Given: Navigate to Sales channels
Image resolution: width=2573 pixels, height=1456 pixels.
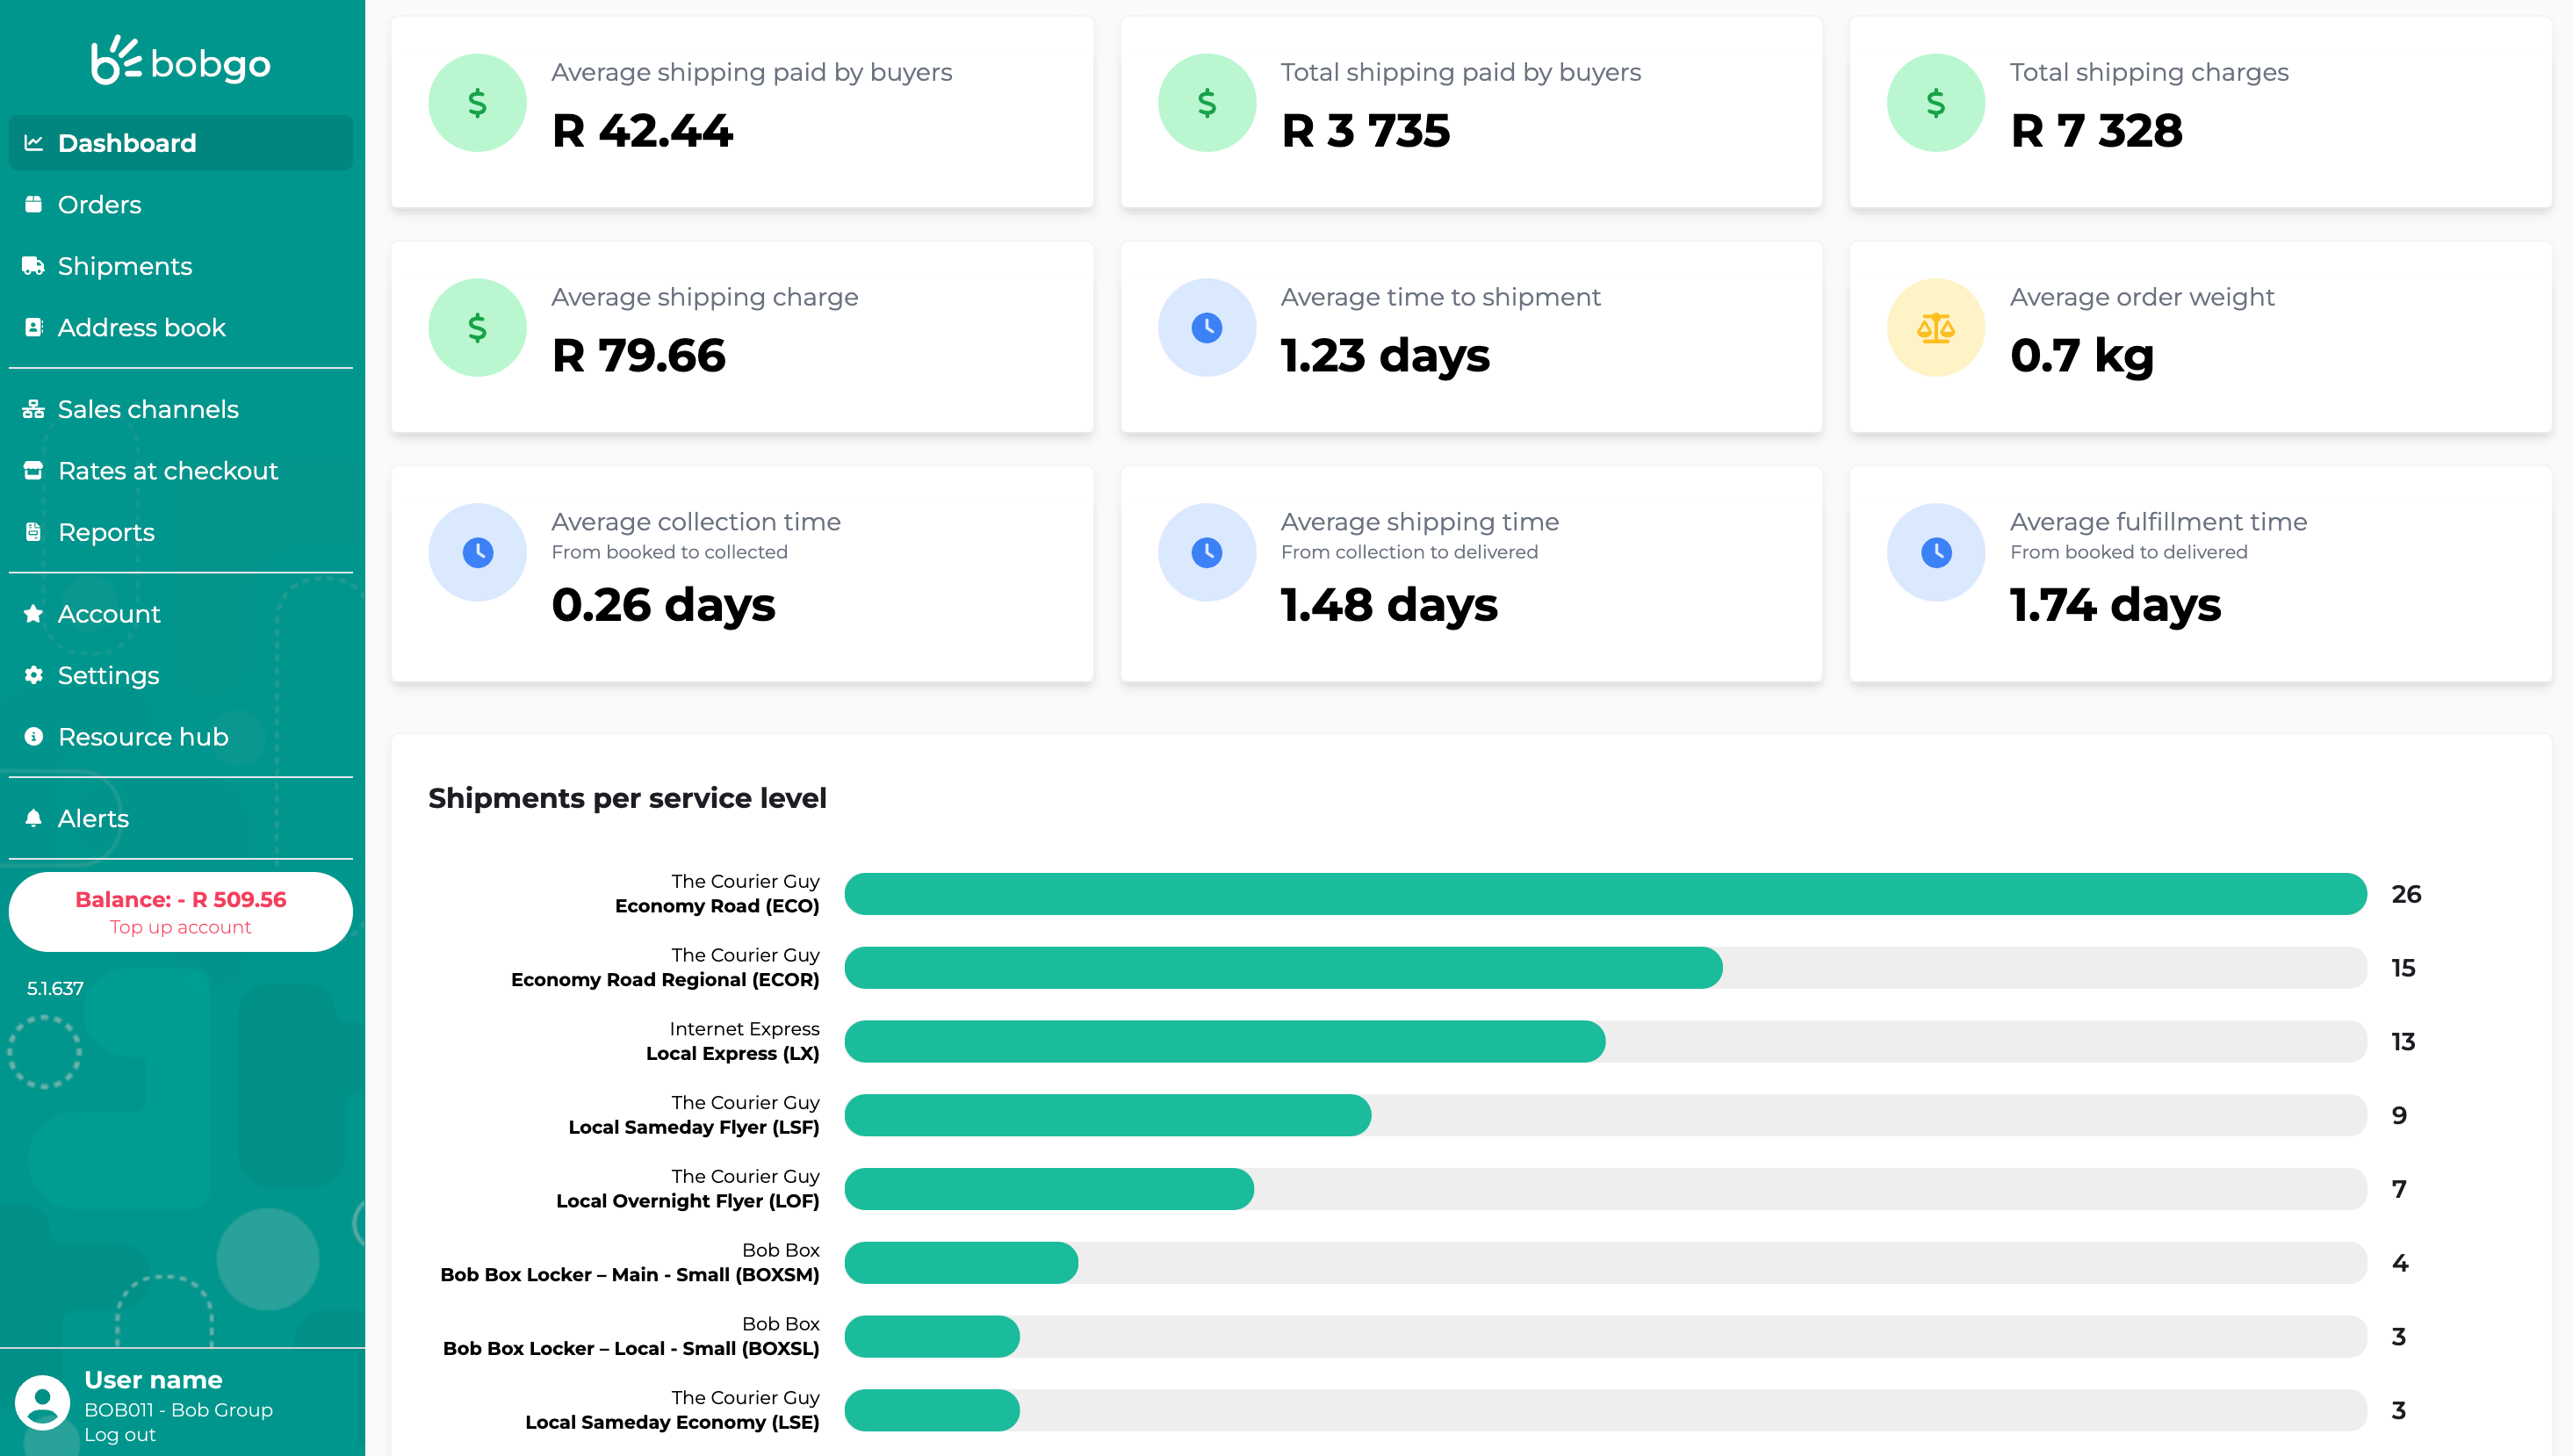Looking at the screenshot, I should (x=181, y=409).
